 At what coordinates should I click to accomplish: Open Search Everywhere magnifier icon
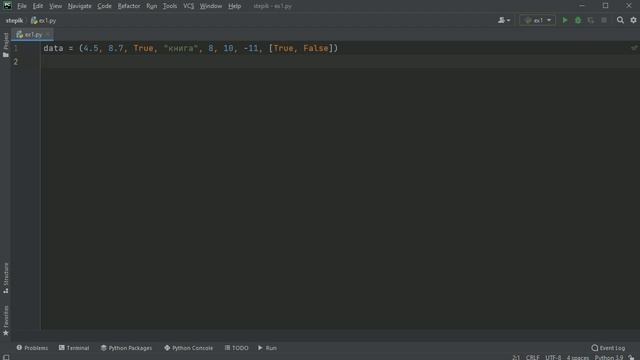coord(620,20)
